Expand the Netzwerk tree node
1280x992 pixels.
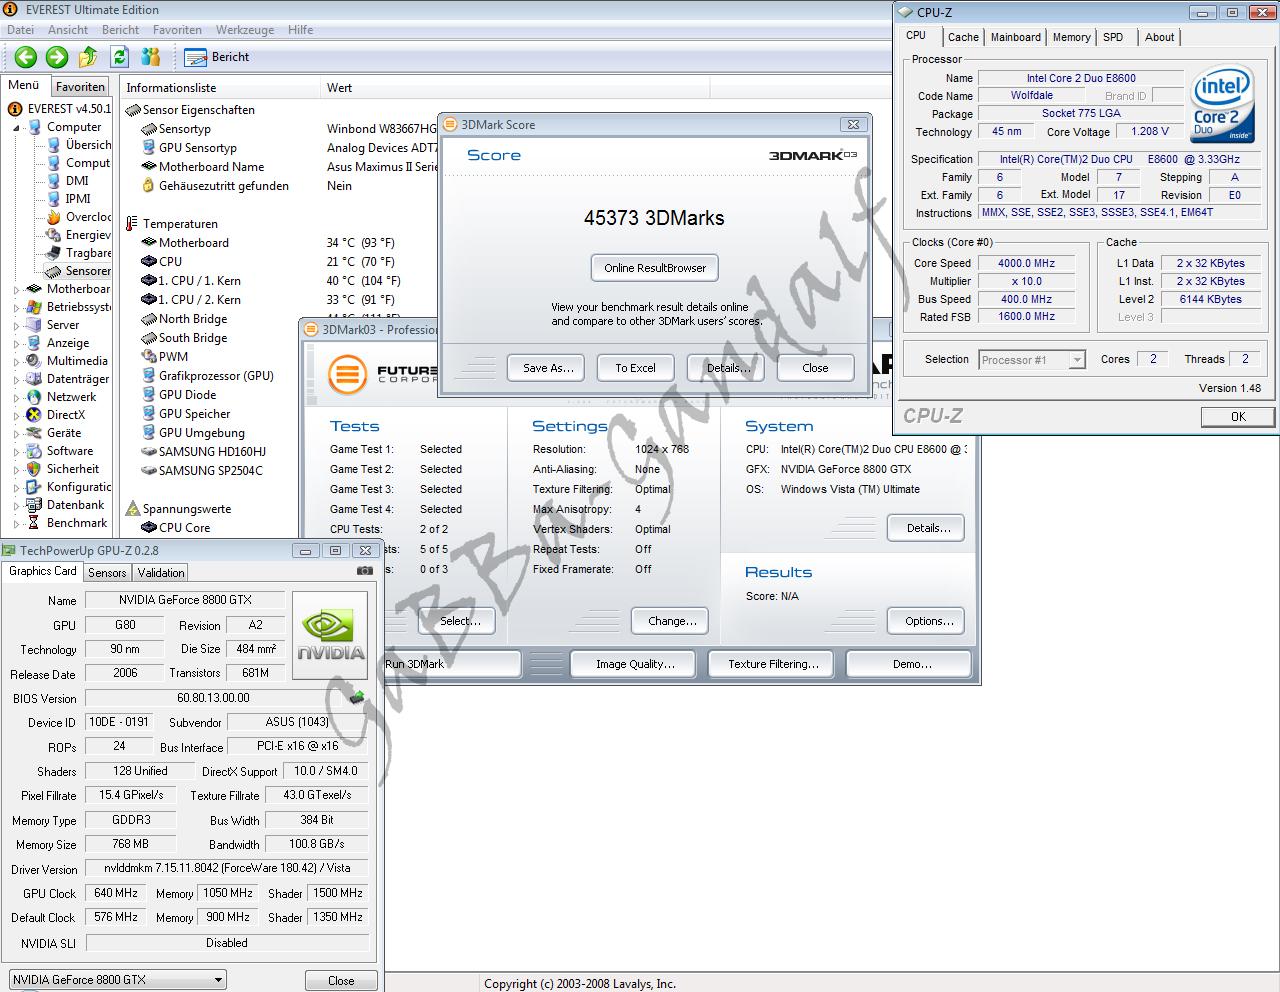17,398
